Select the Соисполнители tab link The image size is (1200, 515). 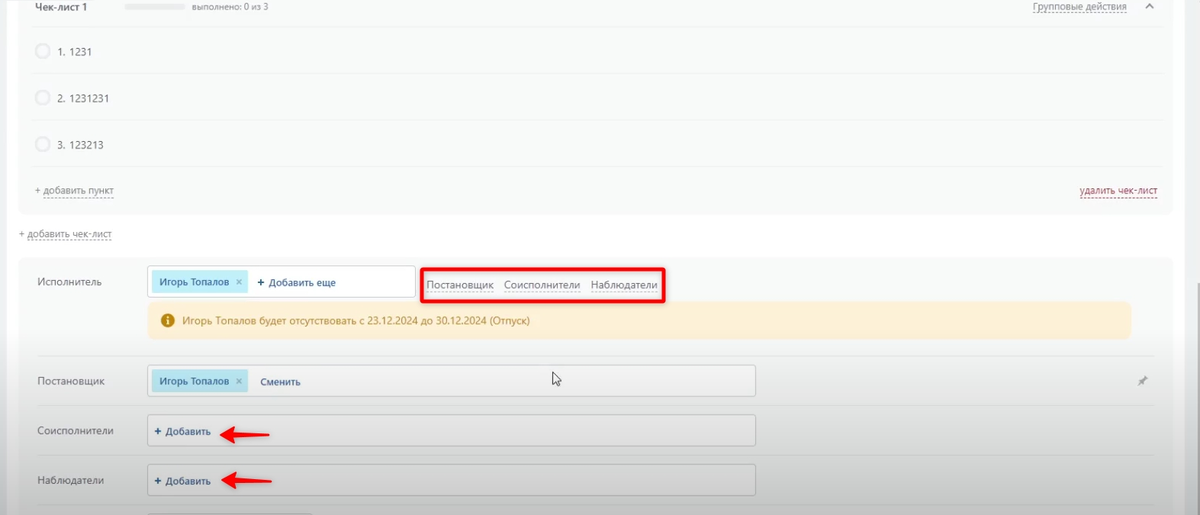click(x=542, y=285)
